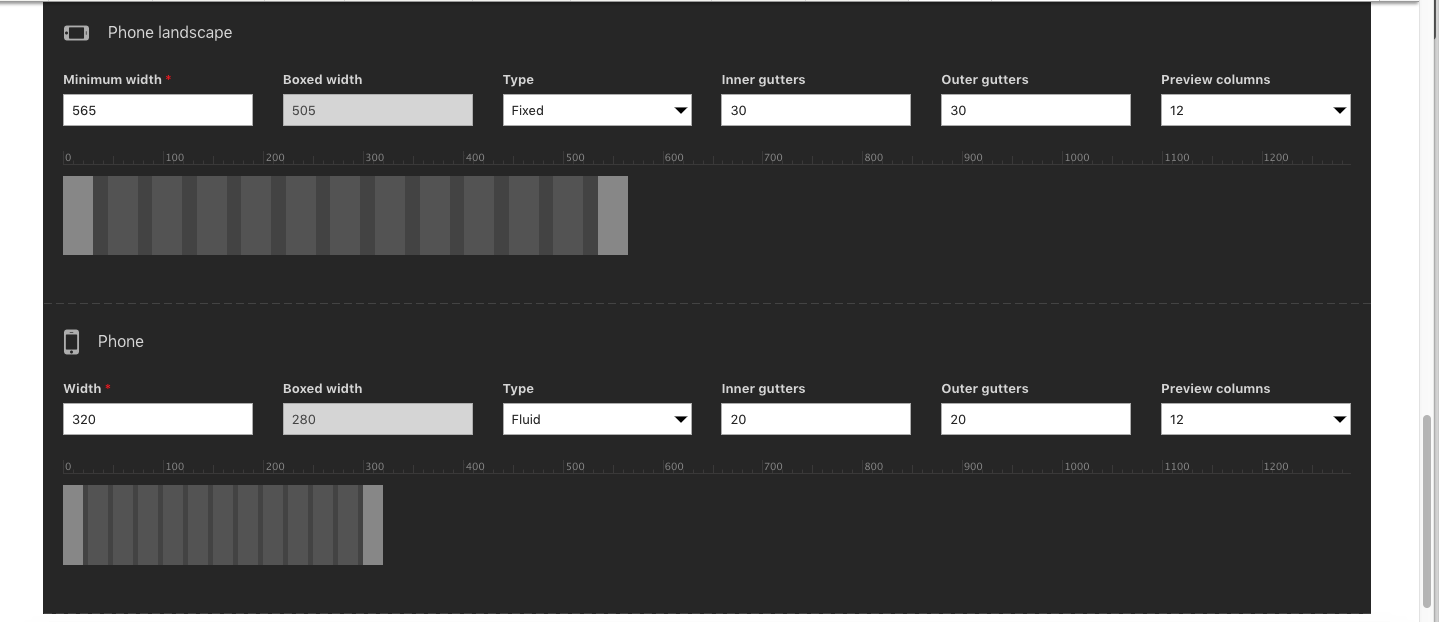Click the Phone landscape ruler at 600
Viewport: 1439px width, 622px height.
pos(665,159)
